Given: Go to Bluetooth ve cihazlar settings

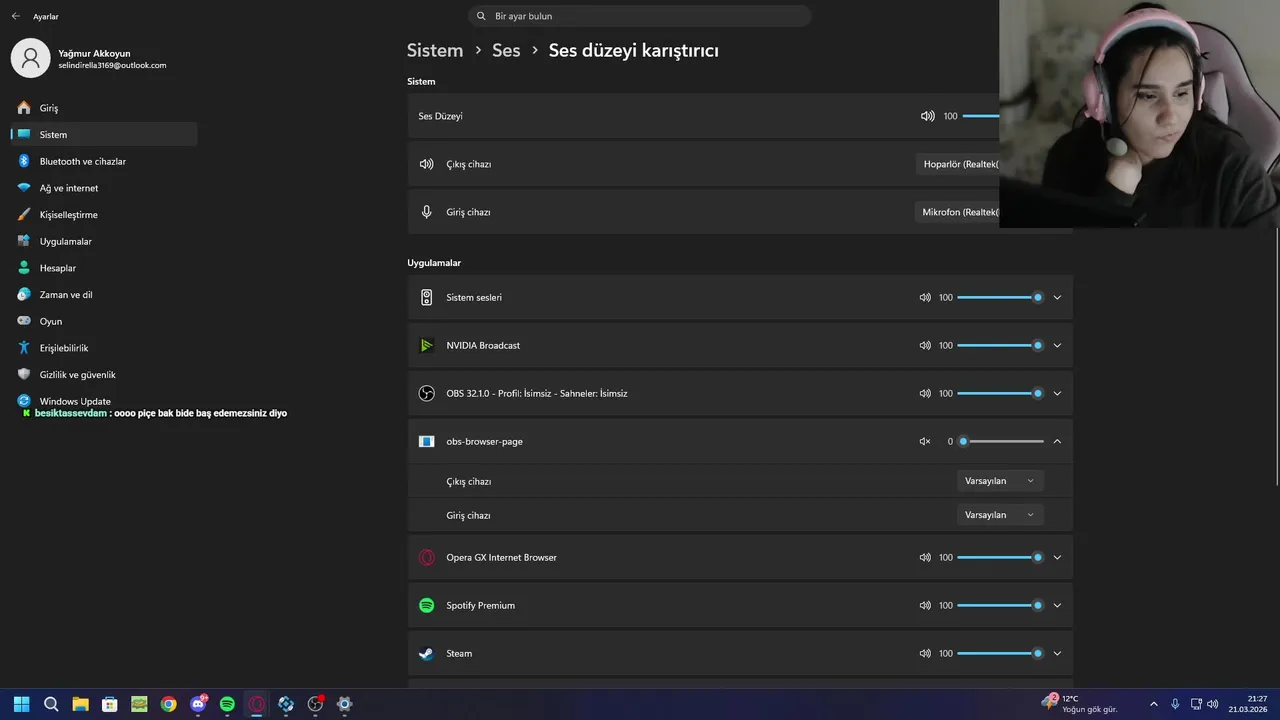Looking at the screenshot, I should click(83, 161).
